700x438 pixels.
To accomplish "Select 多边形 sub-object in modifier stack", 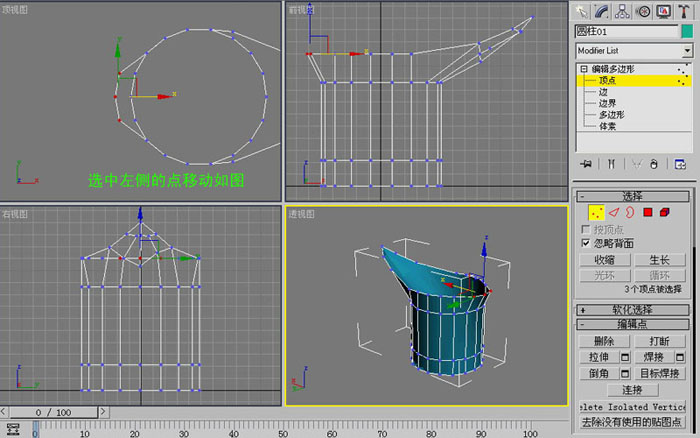I will (x=611, y=115).
